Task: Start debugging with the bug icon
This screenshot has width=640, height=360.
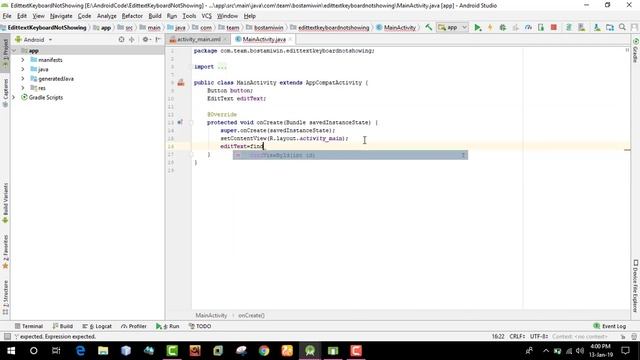Action: click(503, 27)
